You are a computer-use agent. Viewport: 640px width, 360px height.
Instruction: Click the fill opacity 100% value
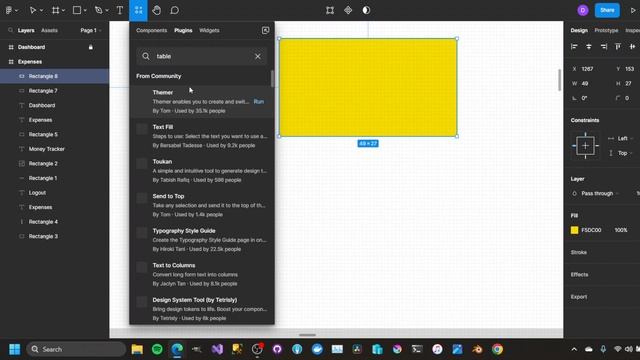621,230
